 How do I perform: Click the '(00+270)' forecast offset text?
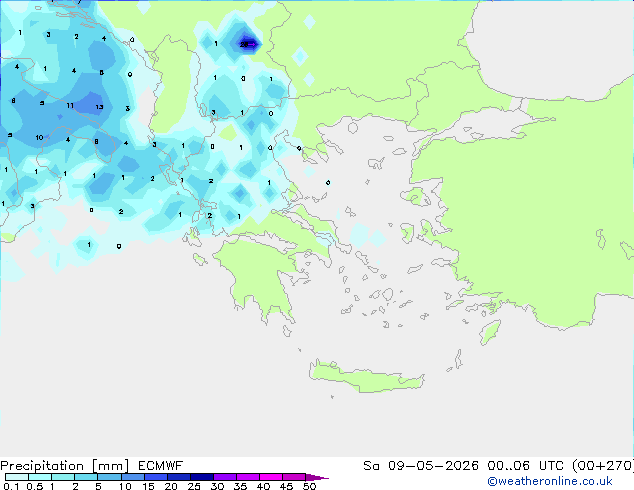(602, 466)
